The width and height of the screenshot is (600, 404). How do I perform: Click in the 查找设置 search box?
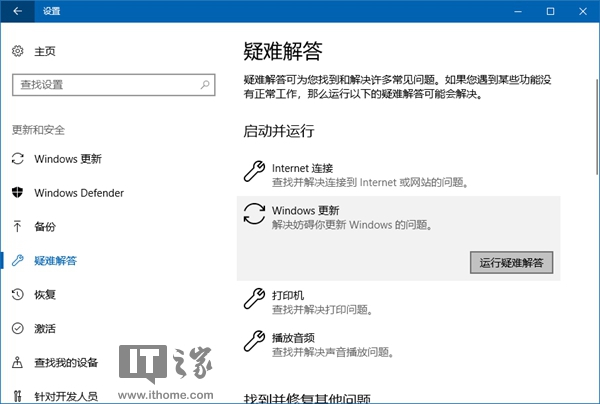[114, 85]
